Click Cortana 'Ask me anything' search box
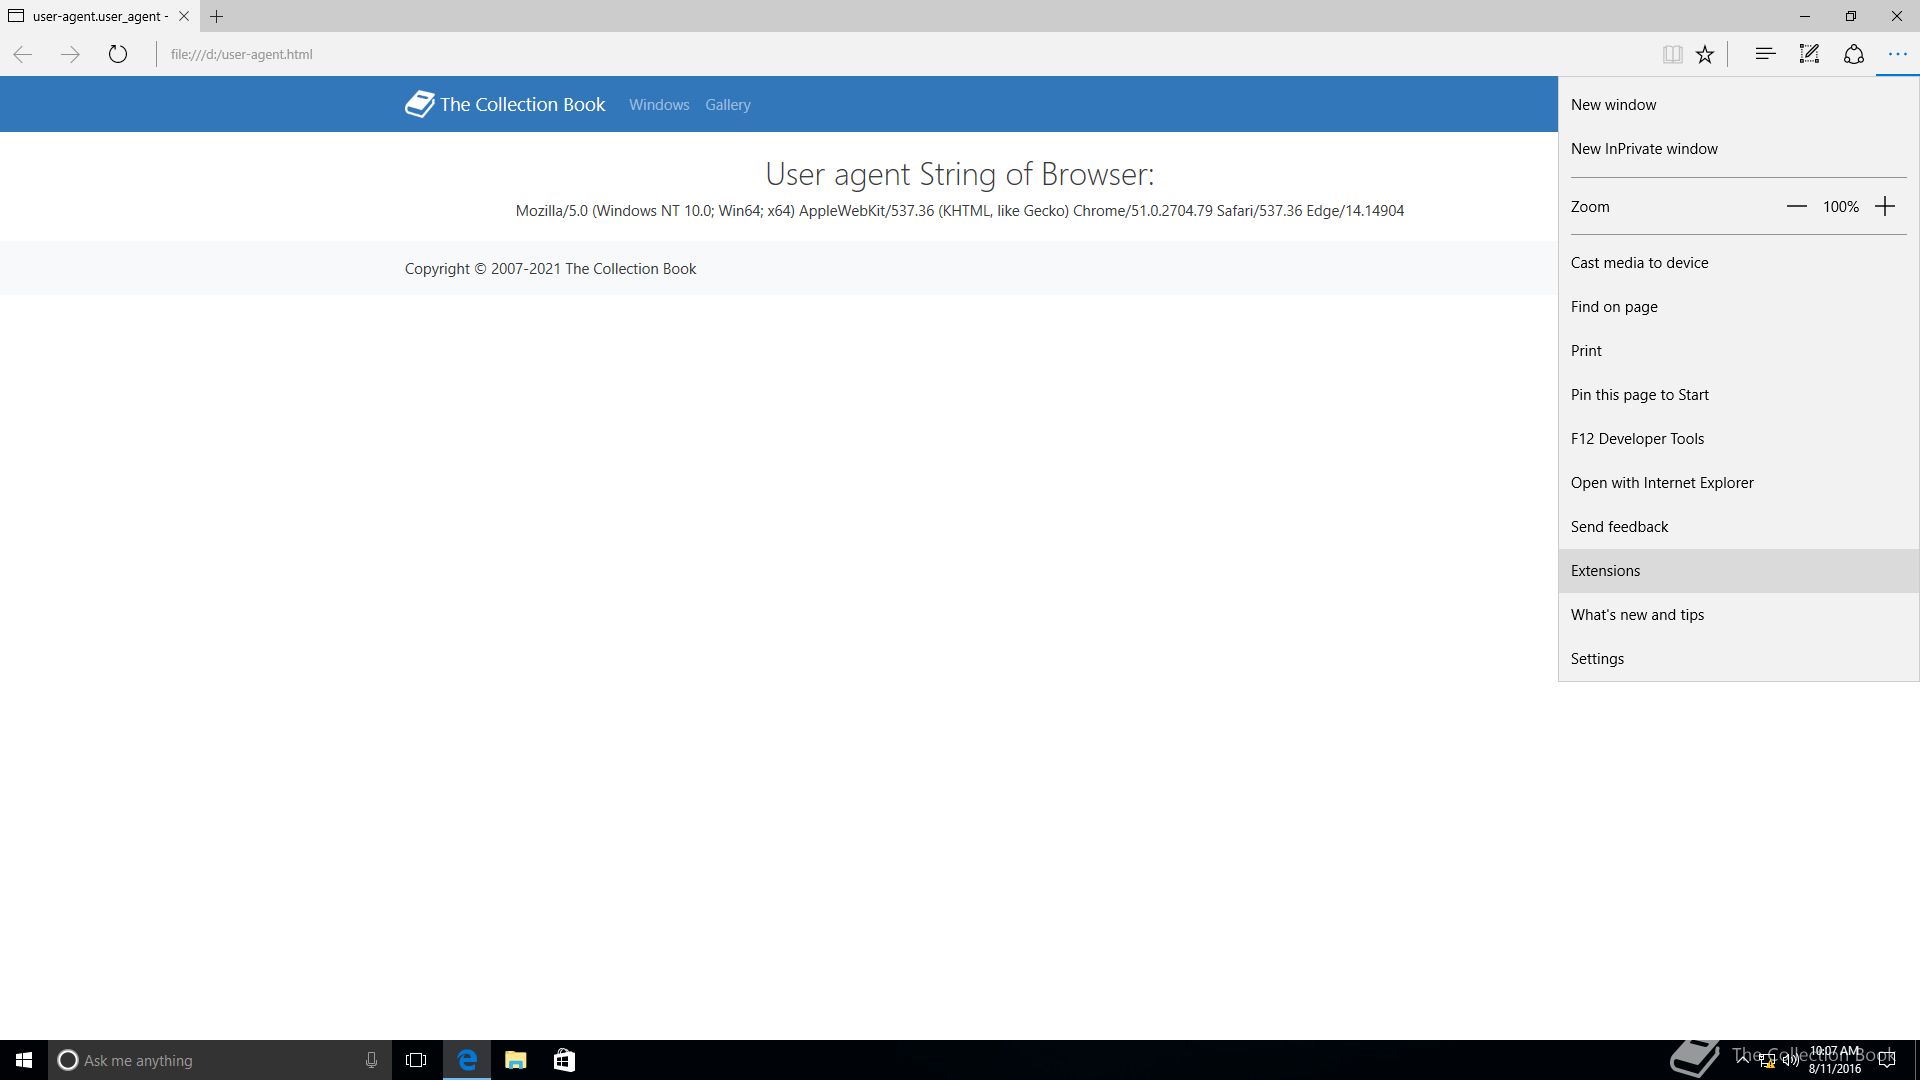Viewport: 1920px width, 1080px height. point(218,1060)
